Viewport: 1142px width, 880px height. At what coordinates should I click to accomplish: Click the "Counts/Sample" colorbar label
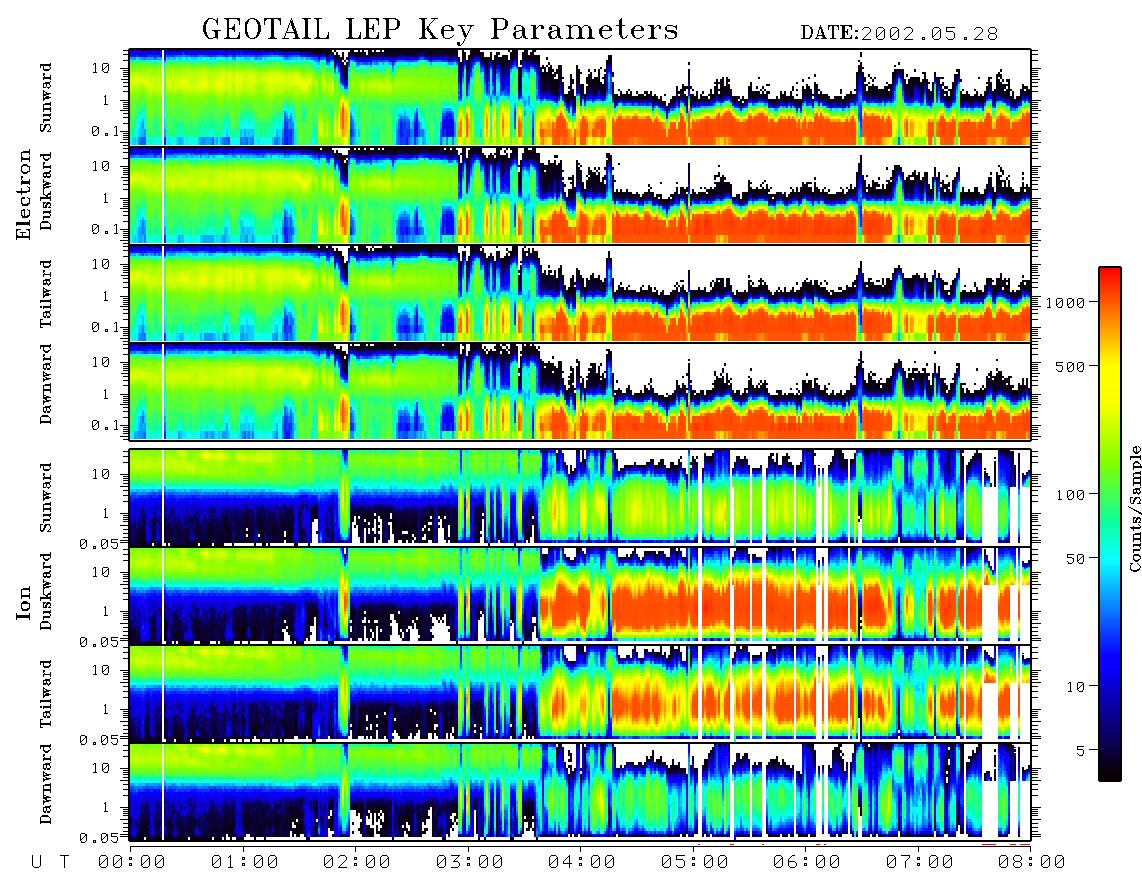pos(1134,508)
